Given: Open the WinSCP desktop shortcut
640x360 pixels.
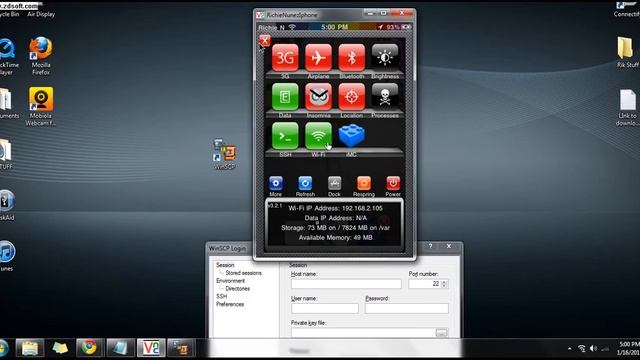Looking at the screenshot, I should click(224, 154).
